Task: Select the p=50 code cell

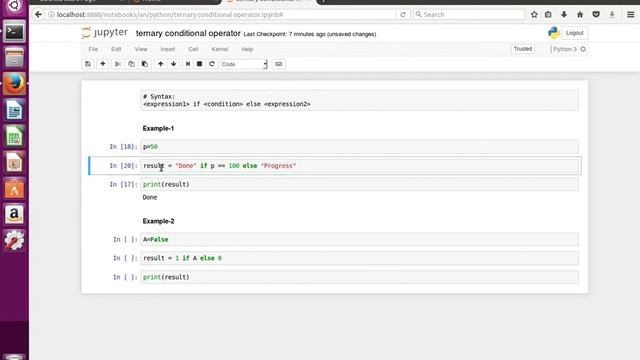Action: click(x=359, y=147)
